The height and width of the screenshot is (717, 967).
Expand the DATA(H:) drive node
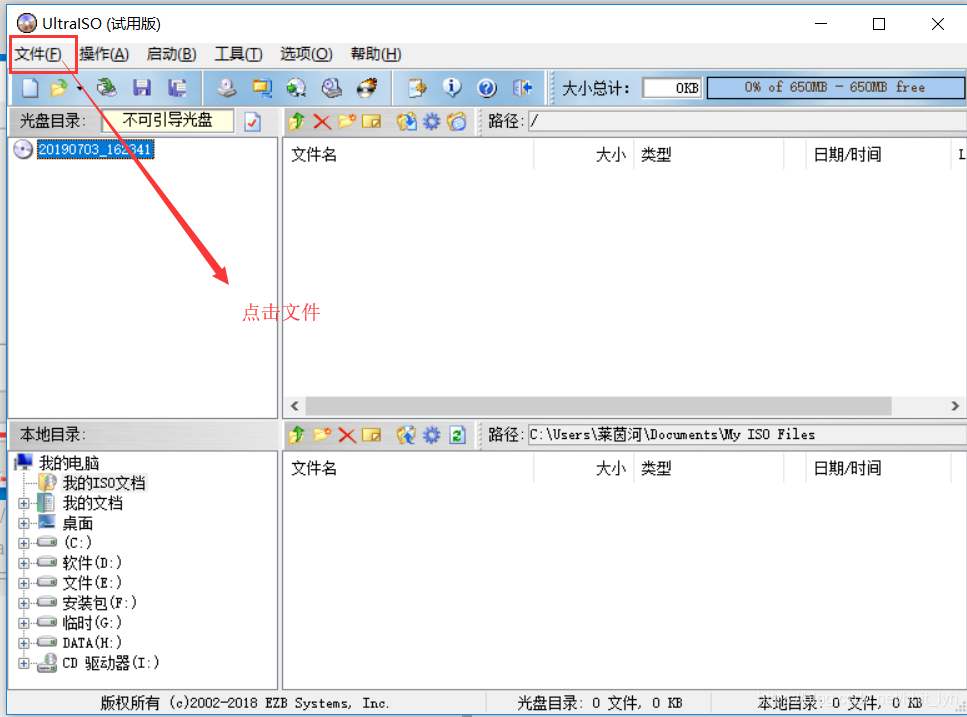(24, 643)
